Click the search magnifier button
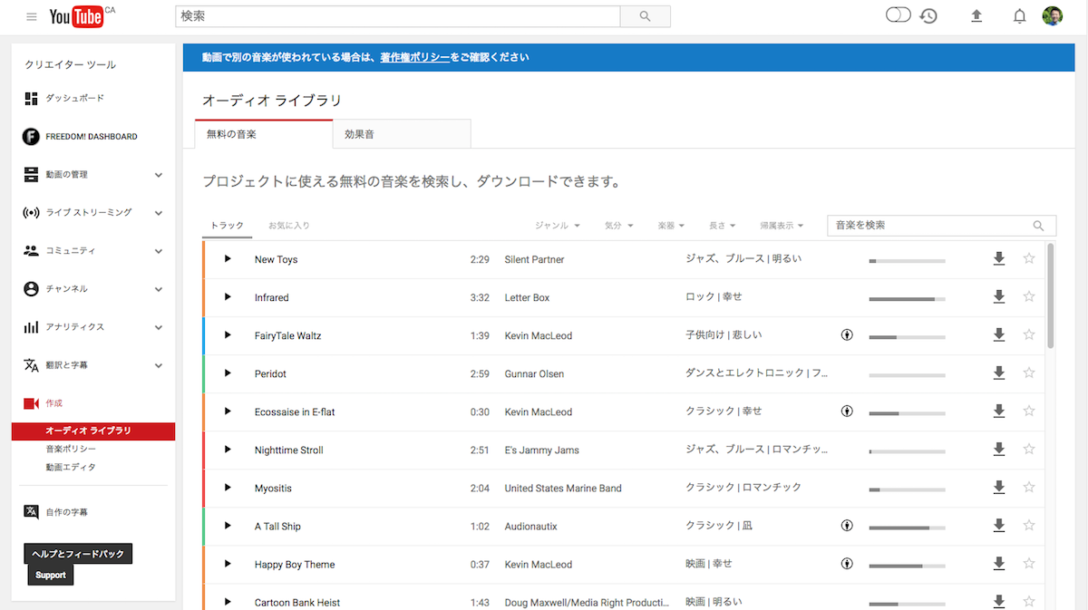Viewport: 1088px width, 610px height. [x=645, y=16]
